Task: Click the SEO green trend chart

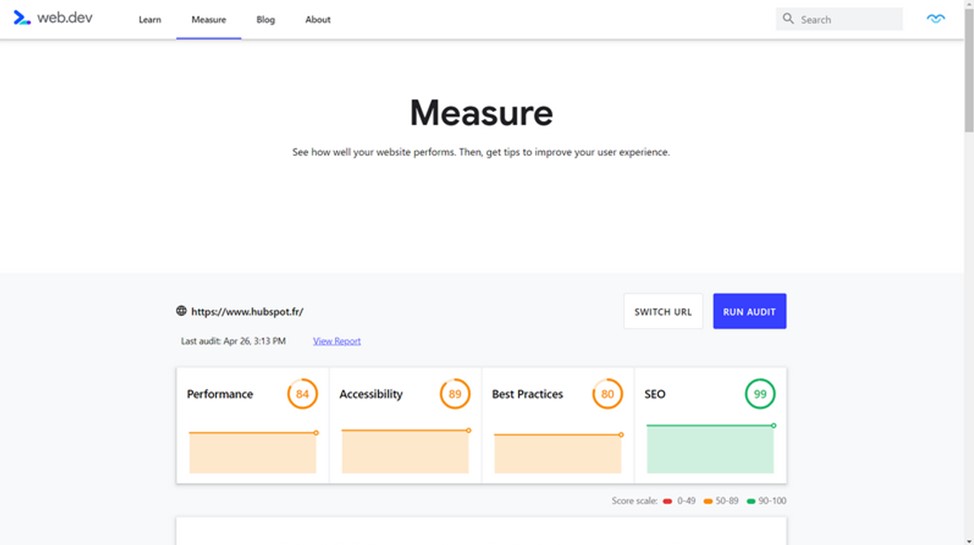Action: (710, 449)
